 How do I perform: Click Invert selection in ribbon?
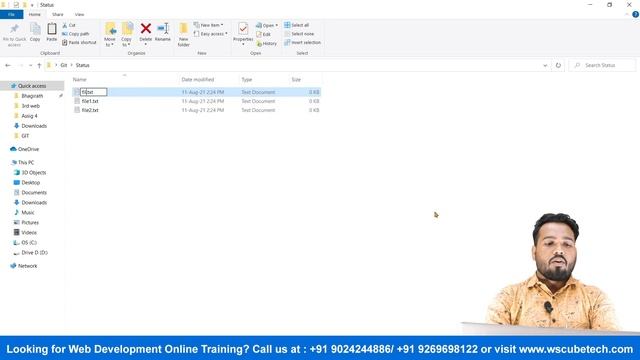302,42
